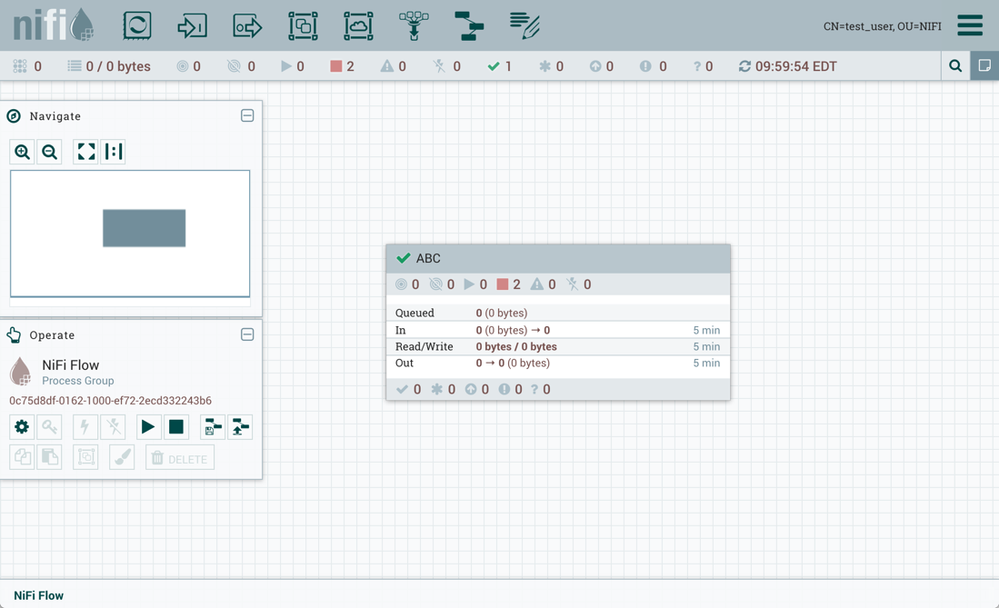This screenshot has width=999, height=608.
Task: Start the flow with the green play button
Action: point(147,427)
